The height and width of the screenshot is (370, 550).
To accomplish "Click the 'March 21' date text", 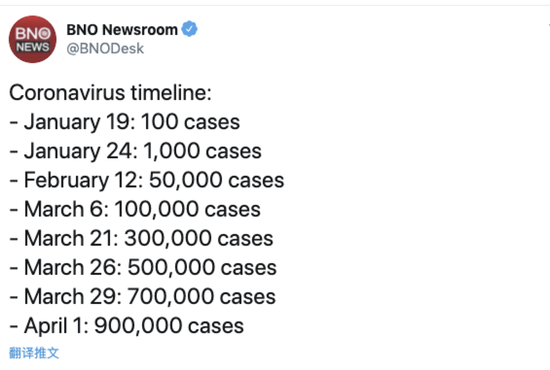I will [x=69, y=238].
